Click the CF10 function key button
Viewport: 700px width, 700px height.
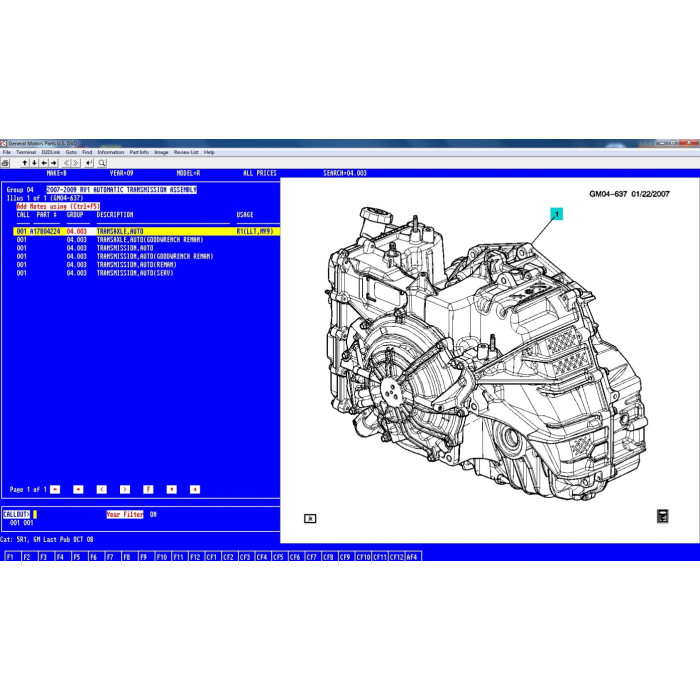tap(364, 556)
